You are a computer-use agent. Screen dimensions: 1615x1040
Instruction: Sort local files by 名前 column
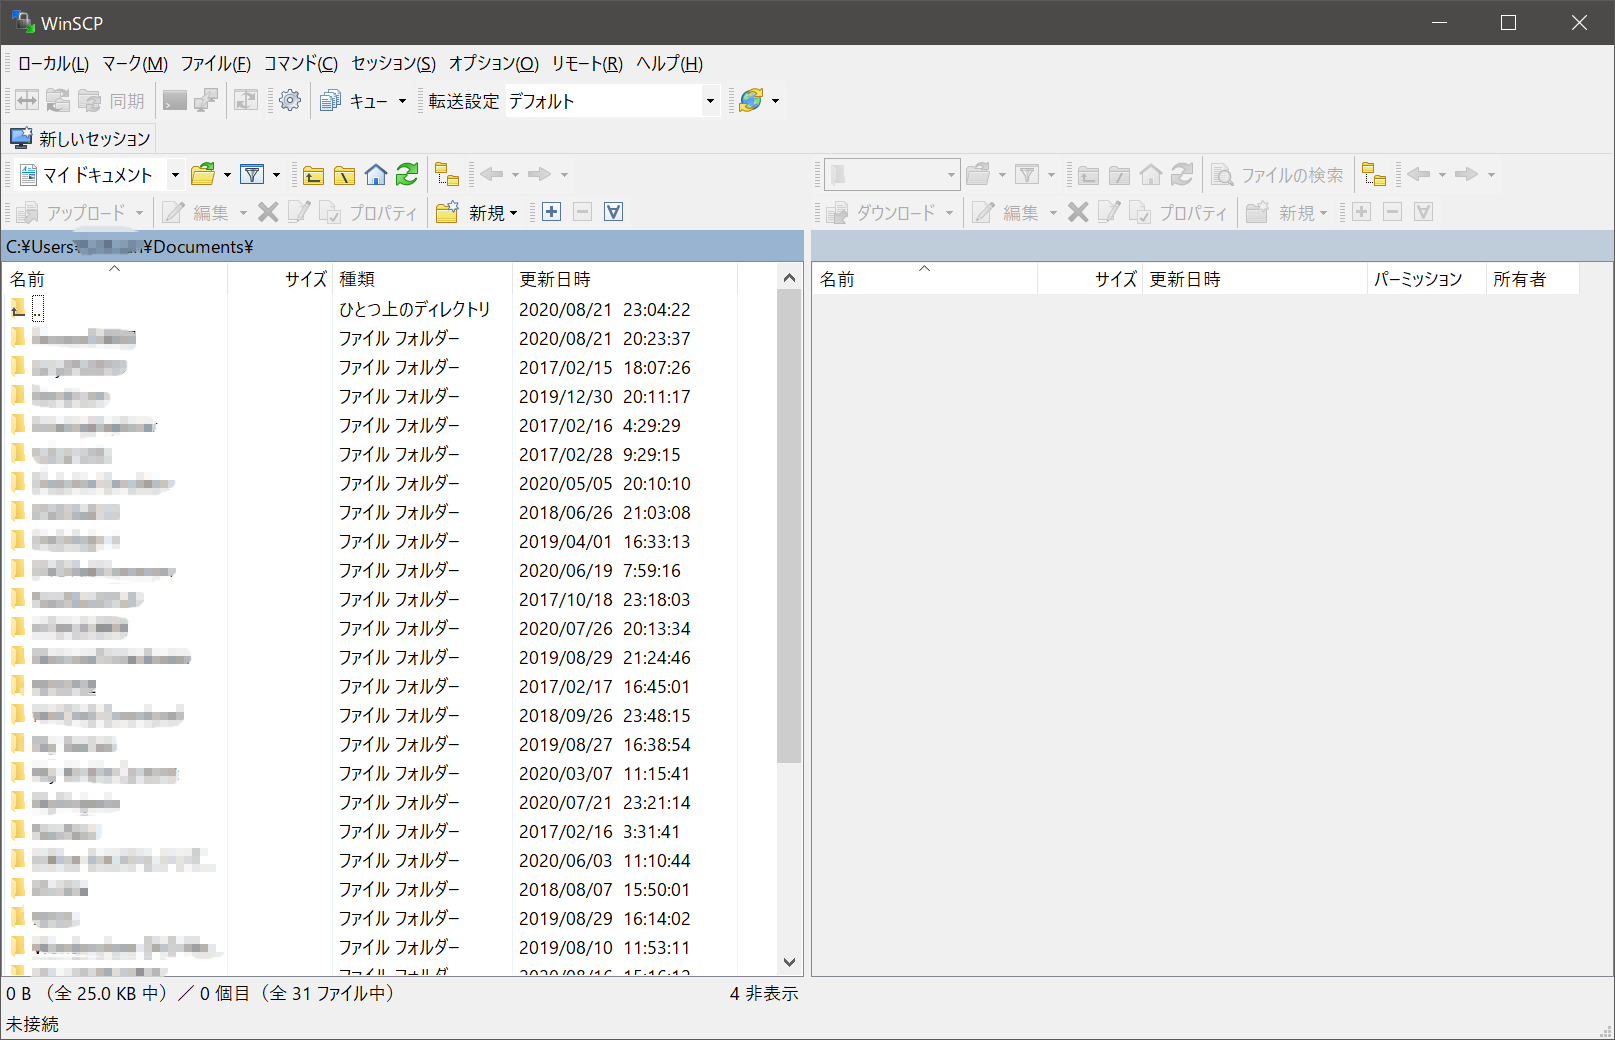(x=115, y=279)
